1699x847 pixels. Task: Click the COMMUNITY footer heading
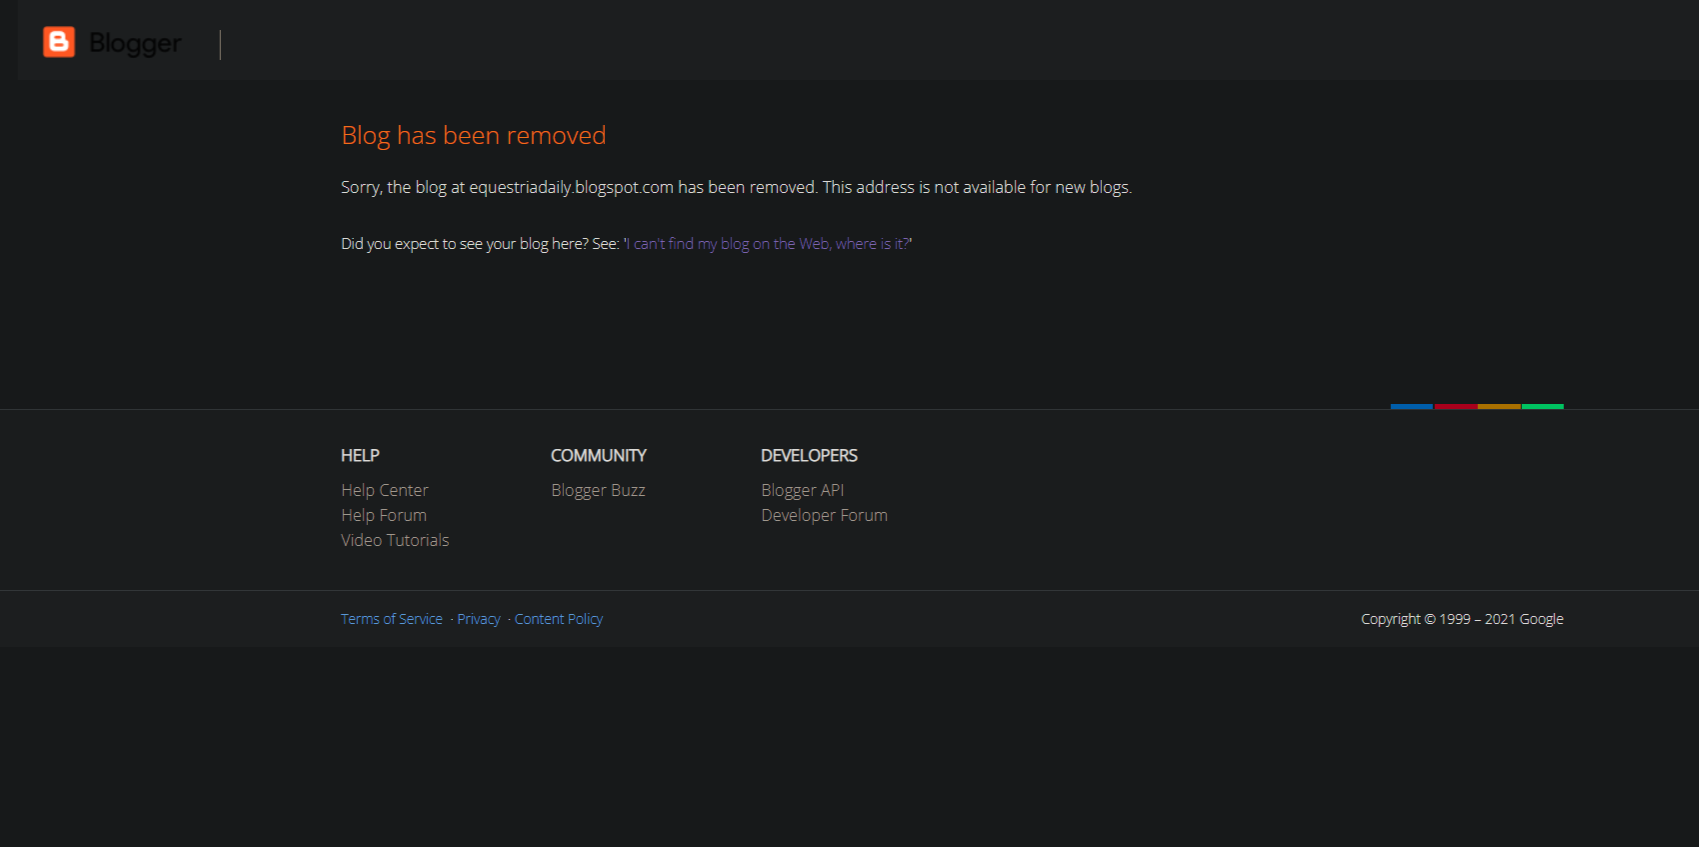point(598,456)
